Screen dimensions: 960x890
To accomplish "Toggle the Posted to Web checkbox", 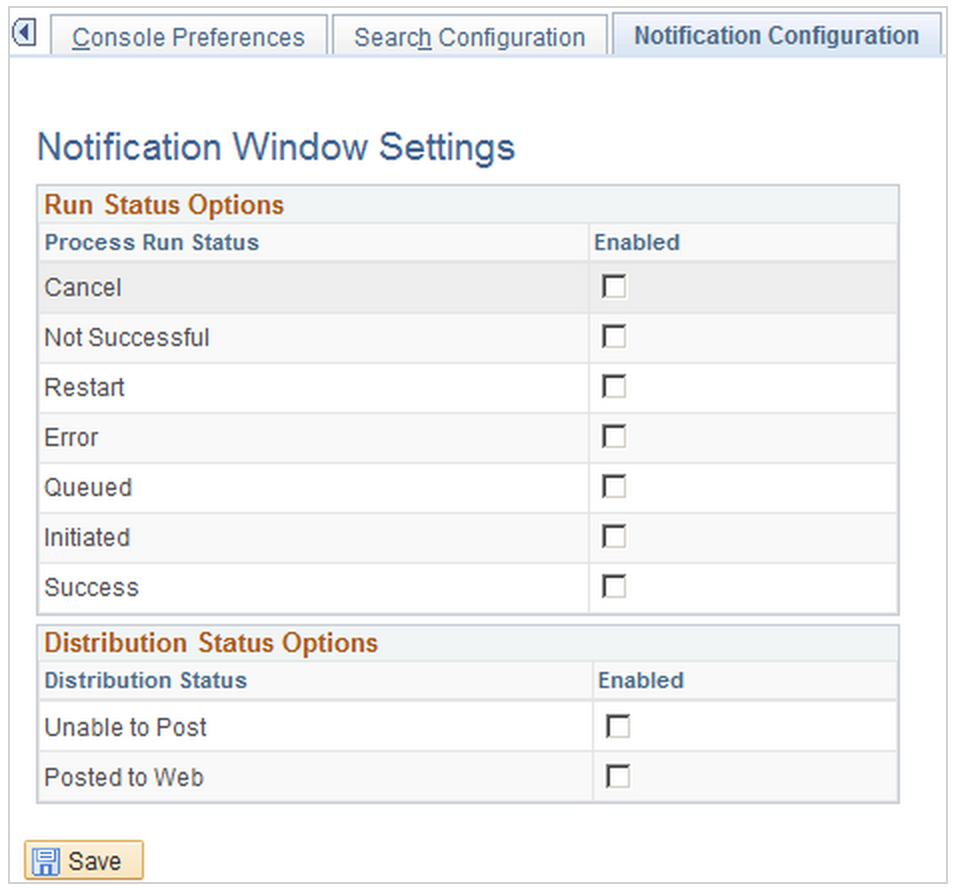I will point(618,777).
